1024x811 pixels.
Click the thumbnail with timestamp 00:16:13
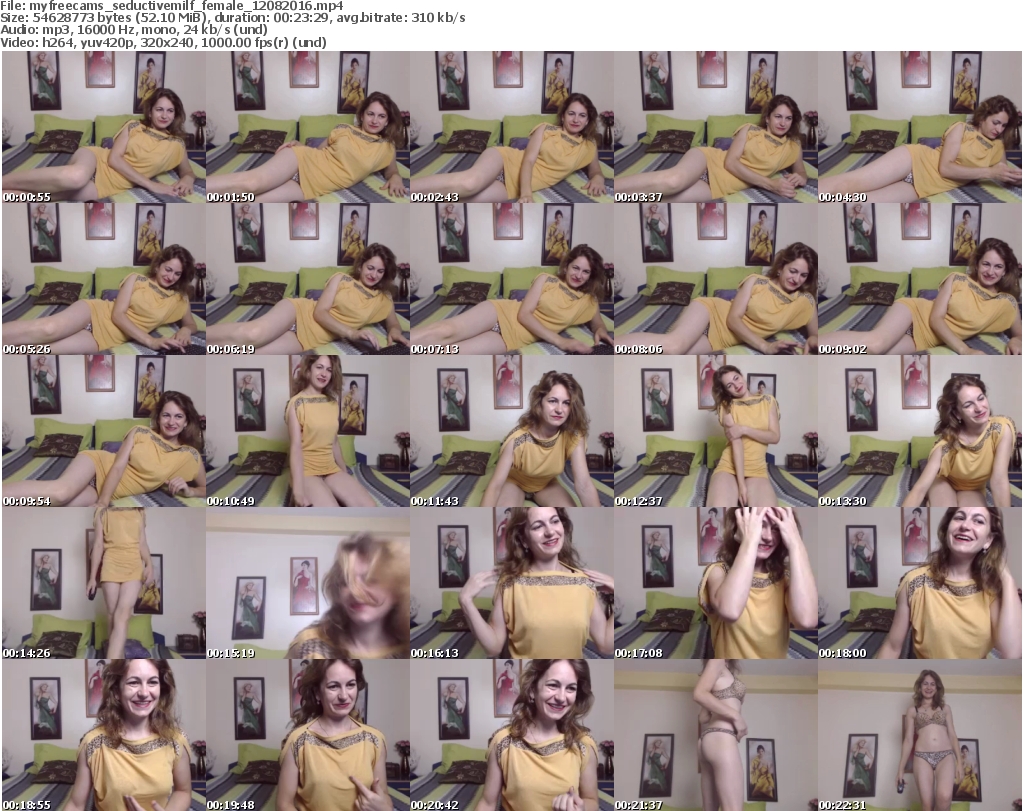click(x=511, y=583)
